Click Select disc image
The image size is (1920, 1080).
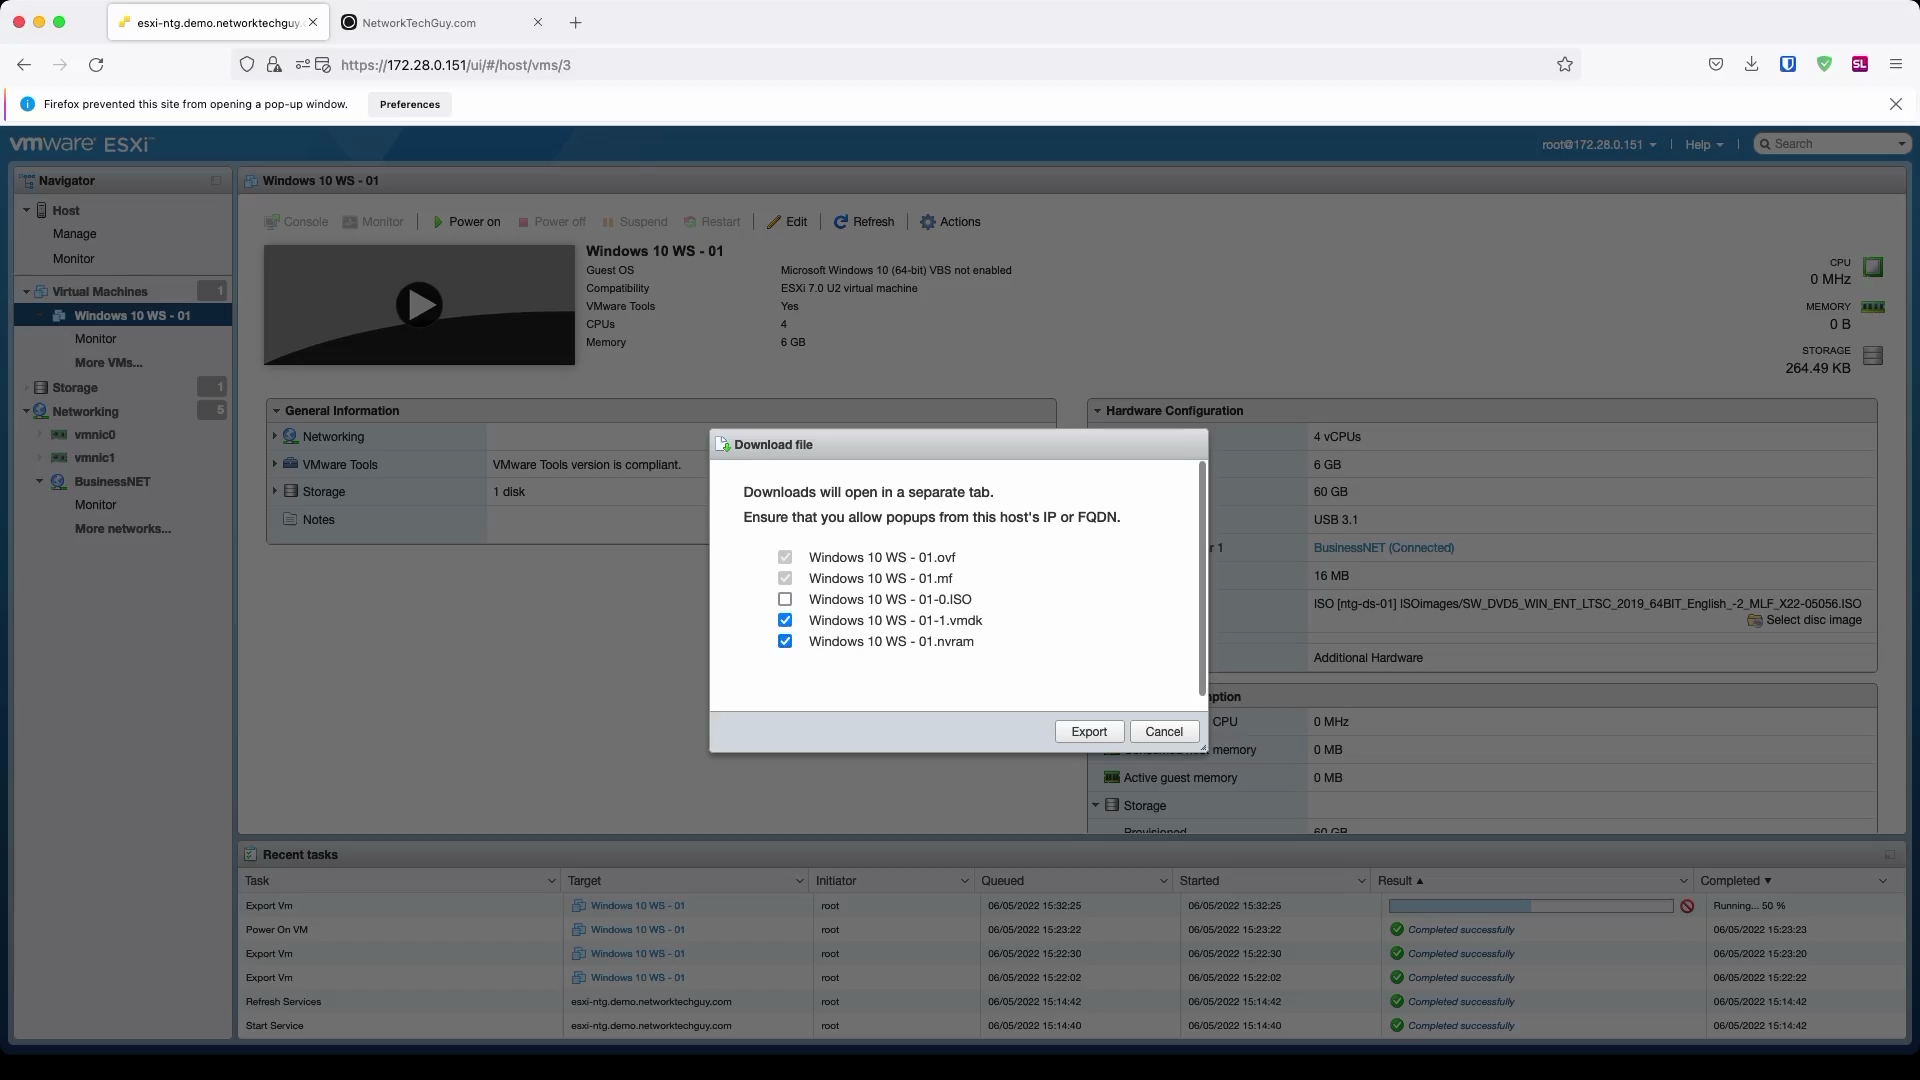click(x=1805, y=621)
